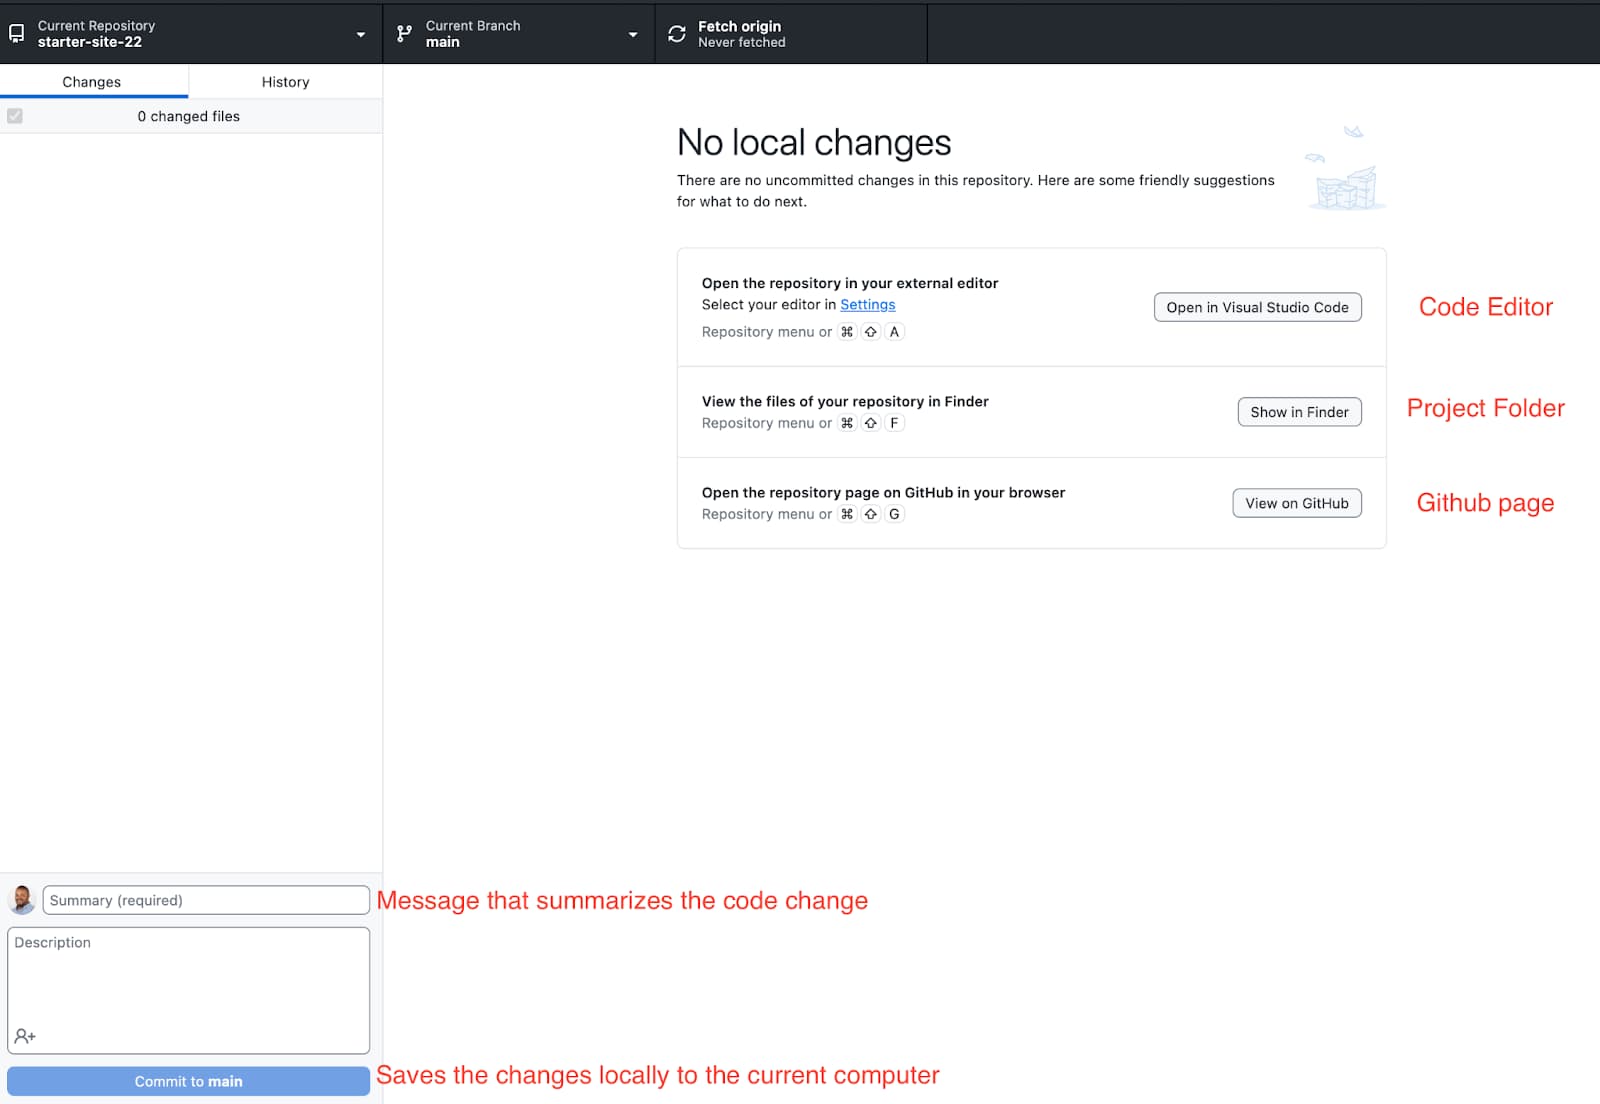Click Fetch origin in the toolbar
Image resolution: width=1600 pixels, height=1104 pixels.
pos(791,34)
